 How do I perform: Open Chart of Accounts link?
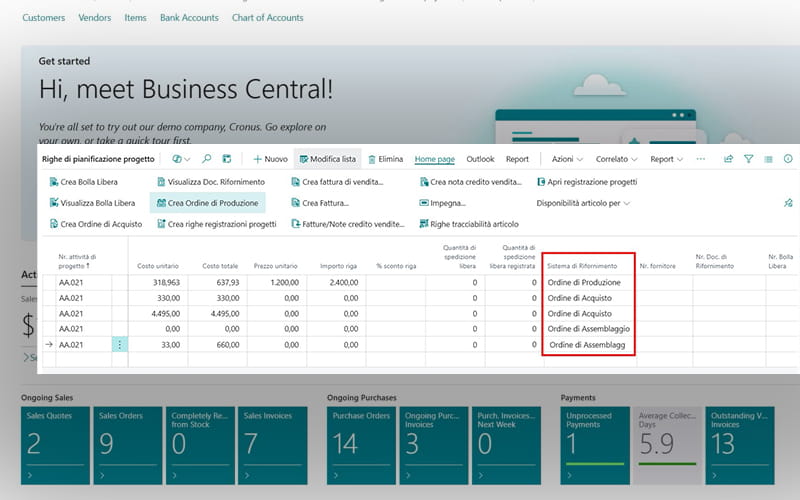point(267,17)
